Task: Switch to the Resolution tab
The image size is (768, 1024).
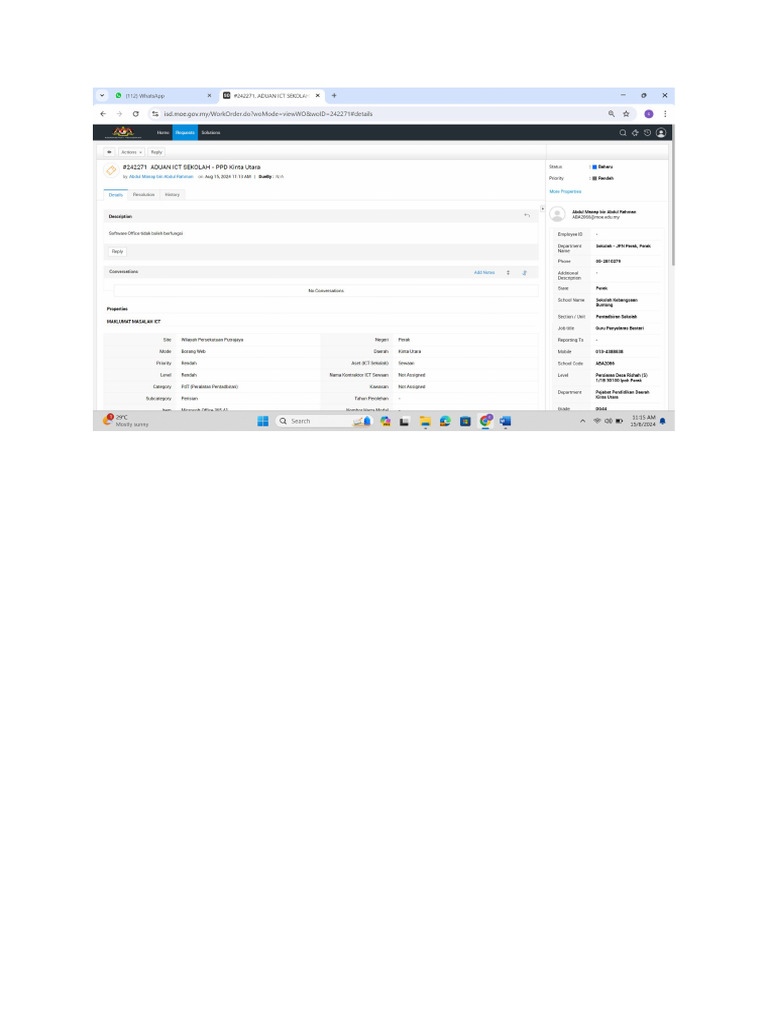Action: pyautogui.click(x=144, y=195)
